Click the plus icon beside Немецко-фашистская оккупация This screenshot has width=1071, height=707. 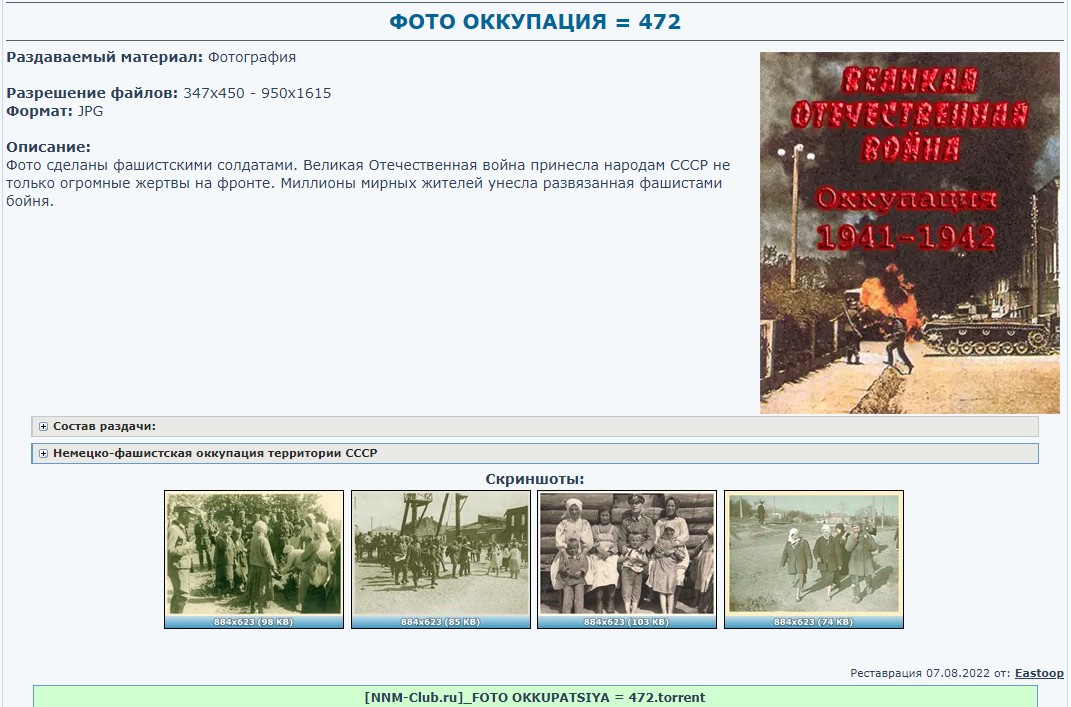click(x=44, y=454)
